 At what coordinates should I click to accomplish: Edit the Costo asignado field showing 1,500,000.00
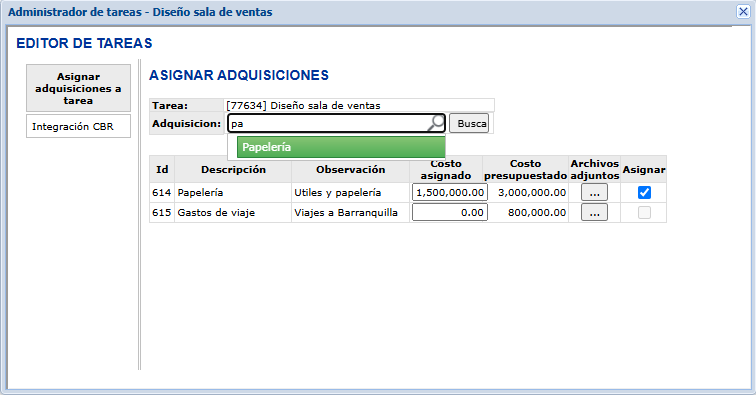pyautogui.click(x=450, y=192)
